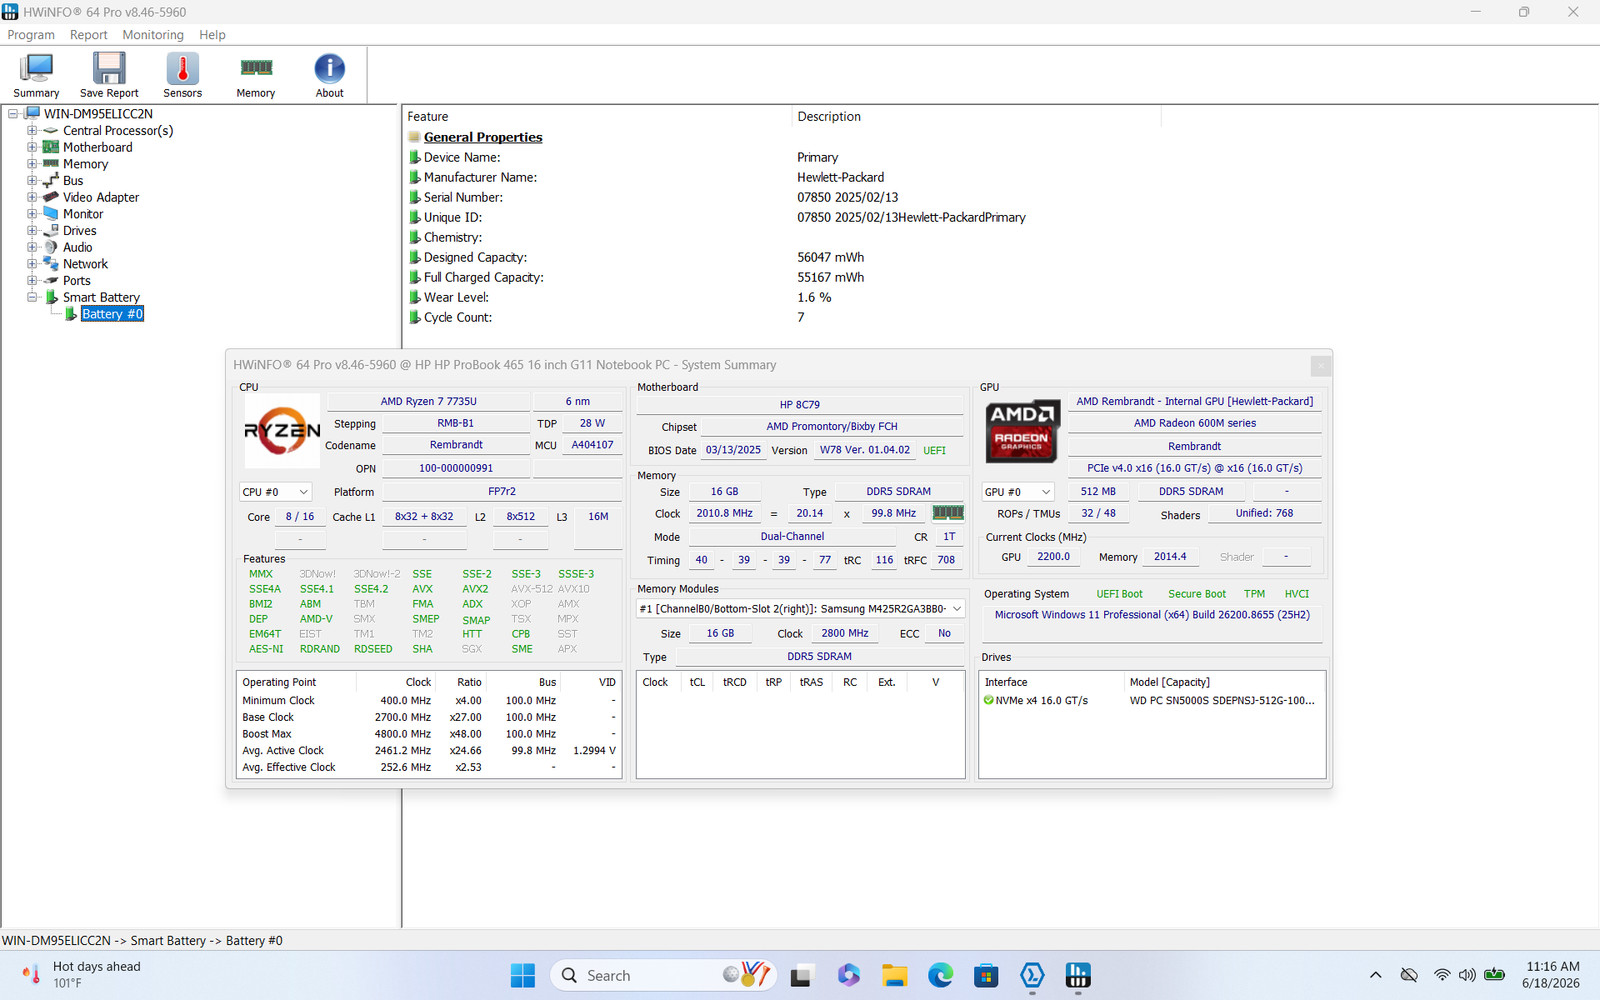Click the green NVMe drive status icon
This screenshot has height=1000, width=1600.
[989, 700]
